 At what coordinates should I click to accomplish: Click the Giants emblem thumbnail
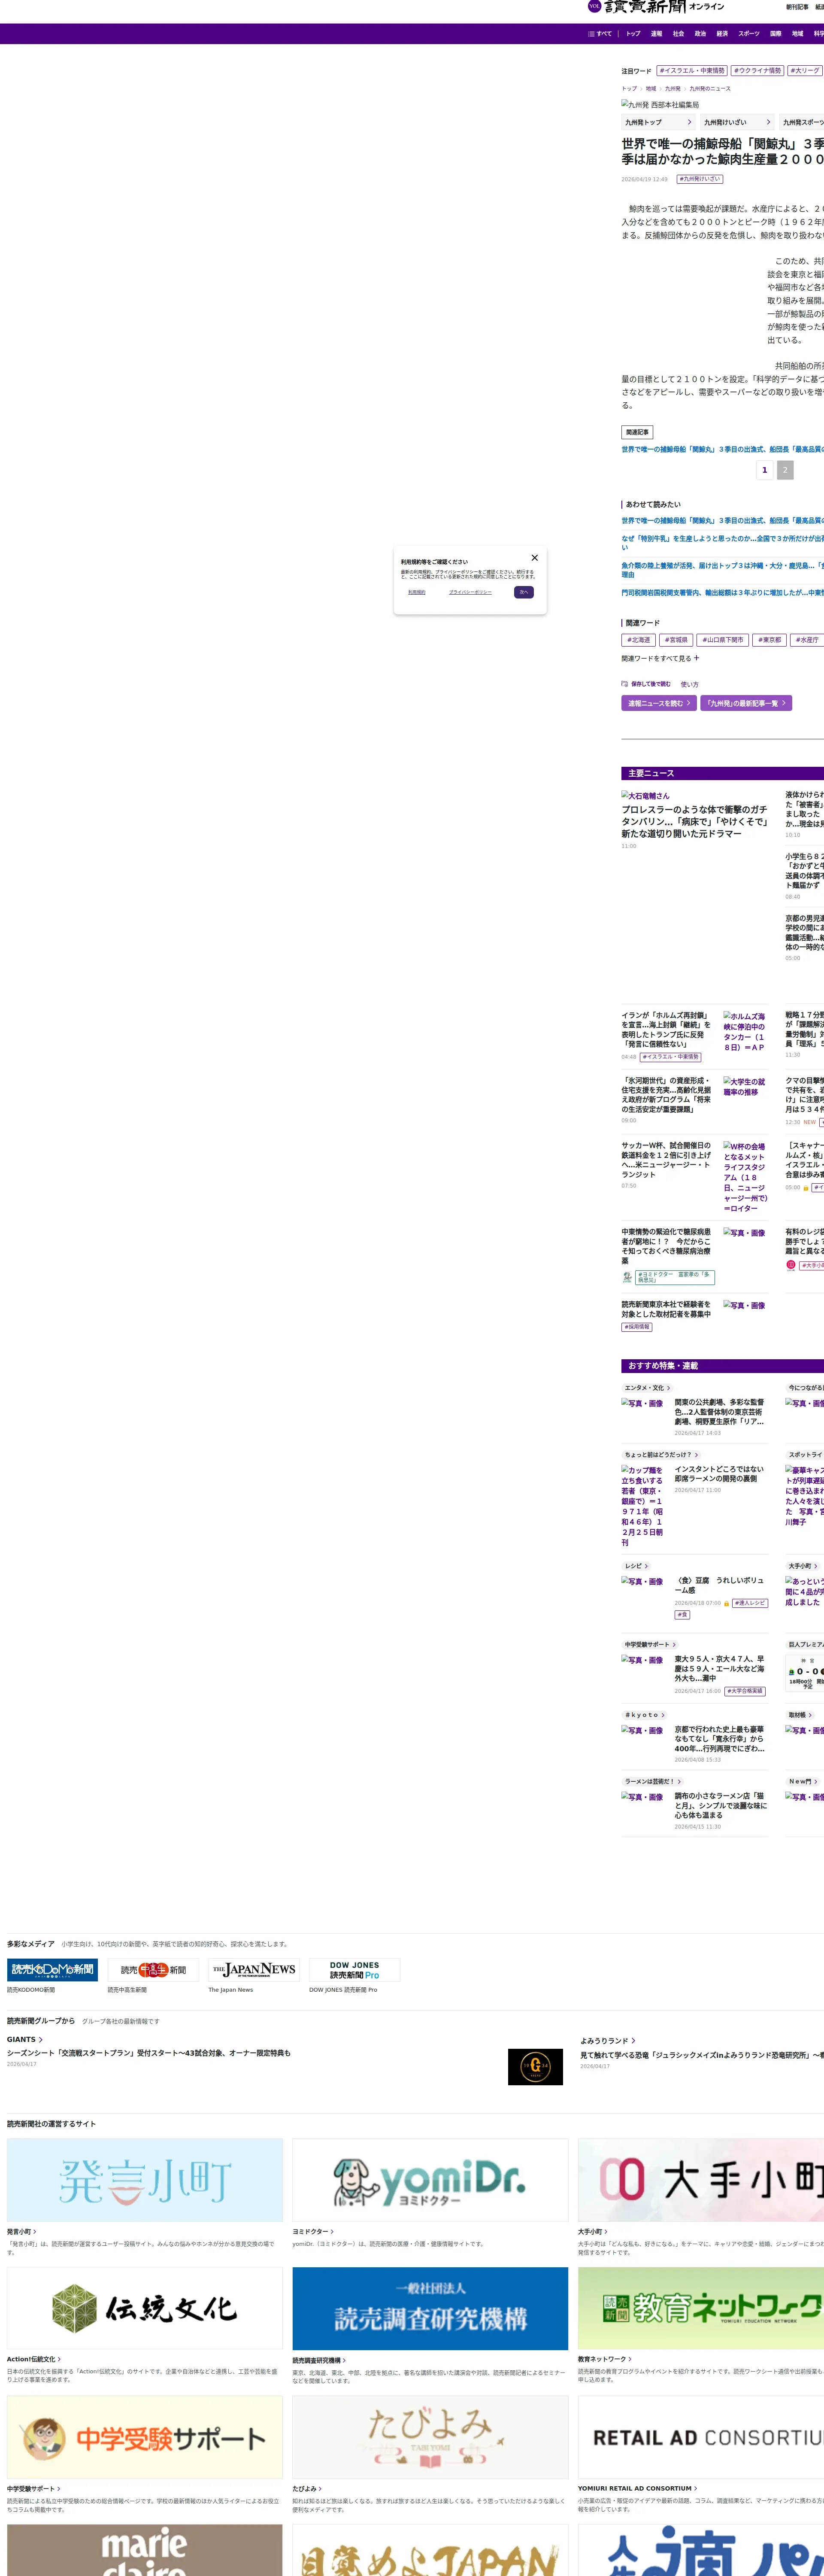(535, 2067)
